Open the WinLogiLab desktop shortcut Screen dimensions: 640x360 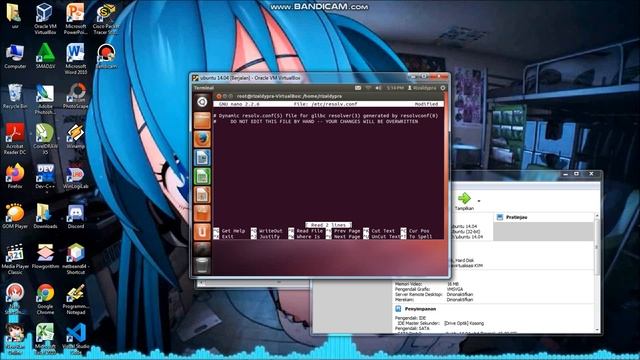point(76,176)
